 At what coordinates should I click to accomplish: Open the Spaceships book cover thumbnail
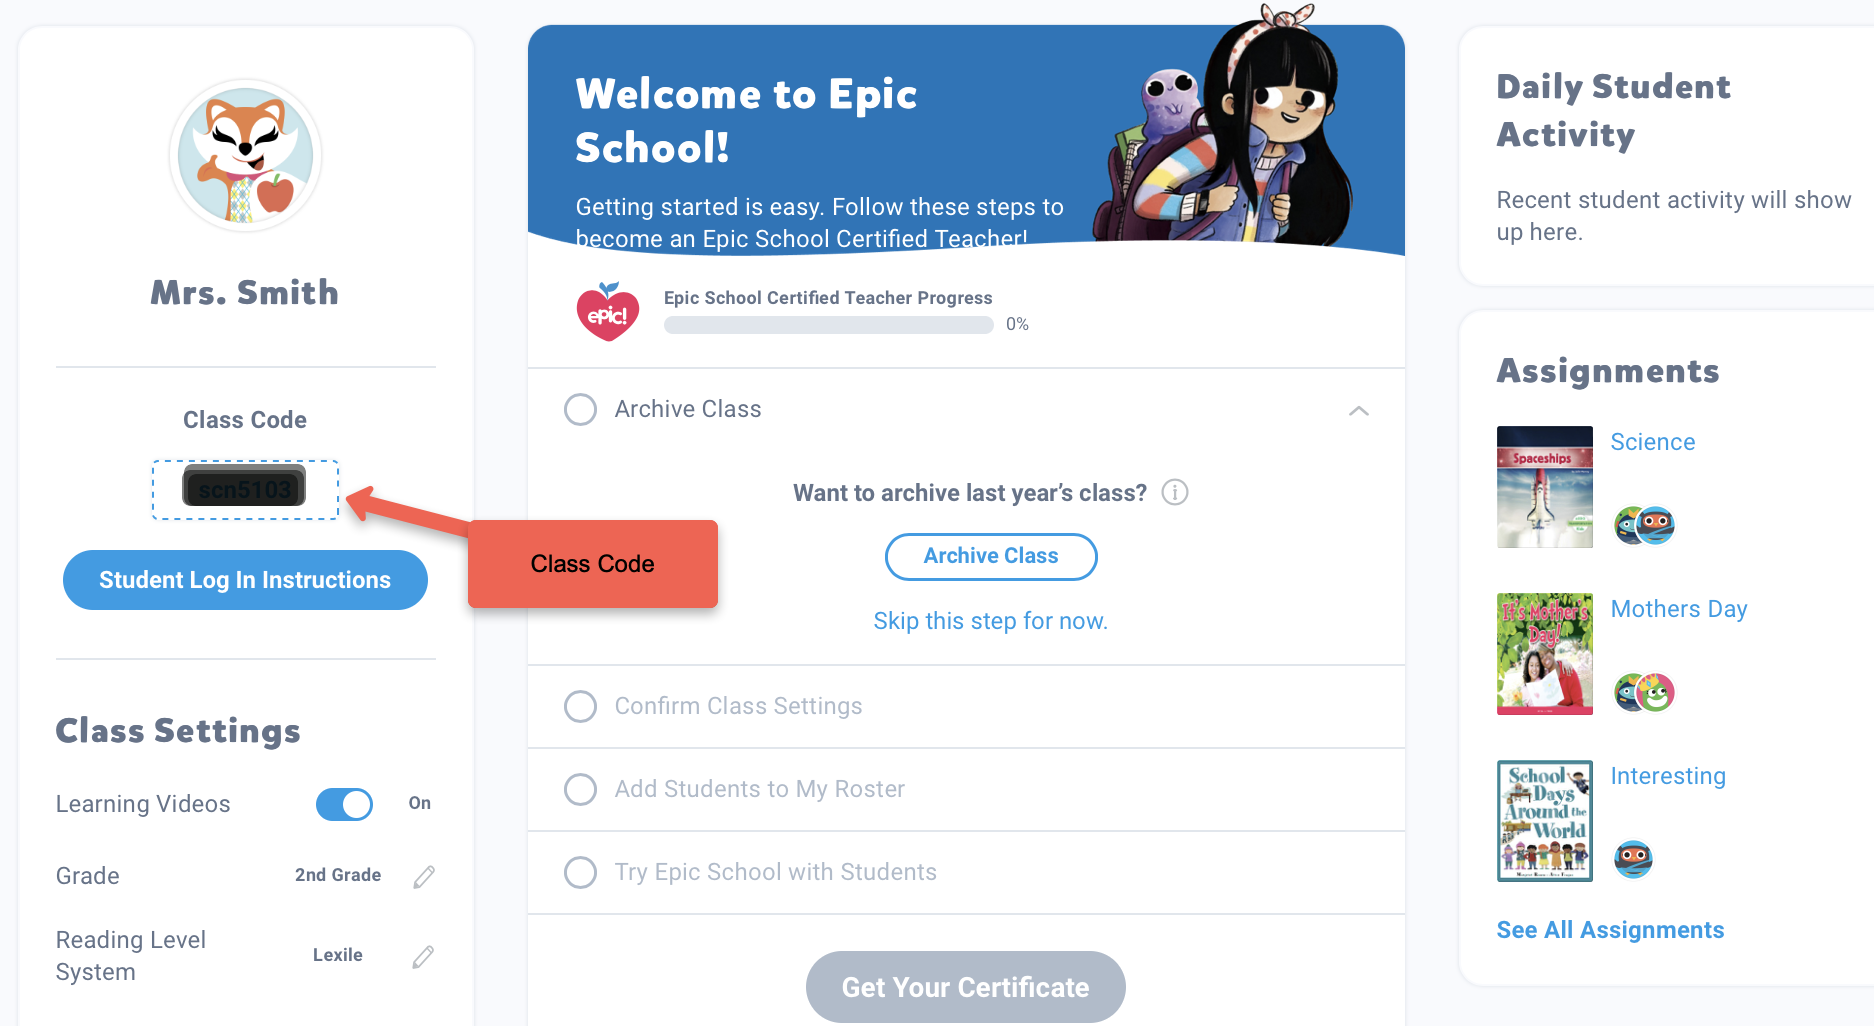point(1544,487)
